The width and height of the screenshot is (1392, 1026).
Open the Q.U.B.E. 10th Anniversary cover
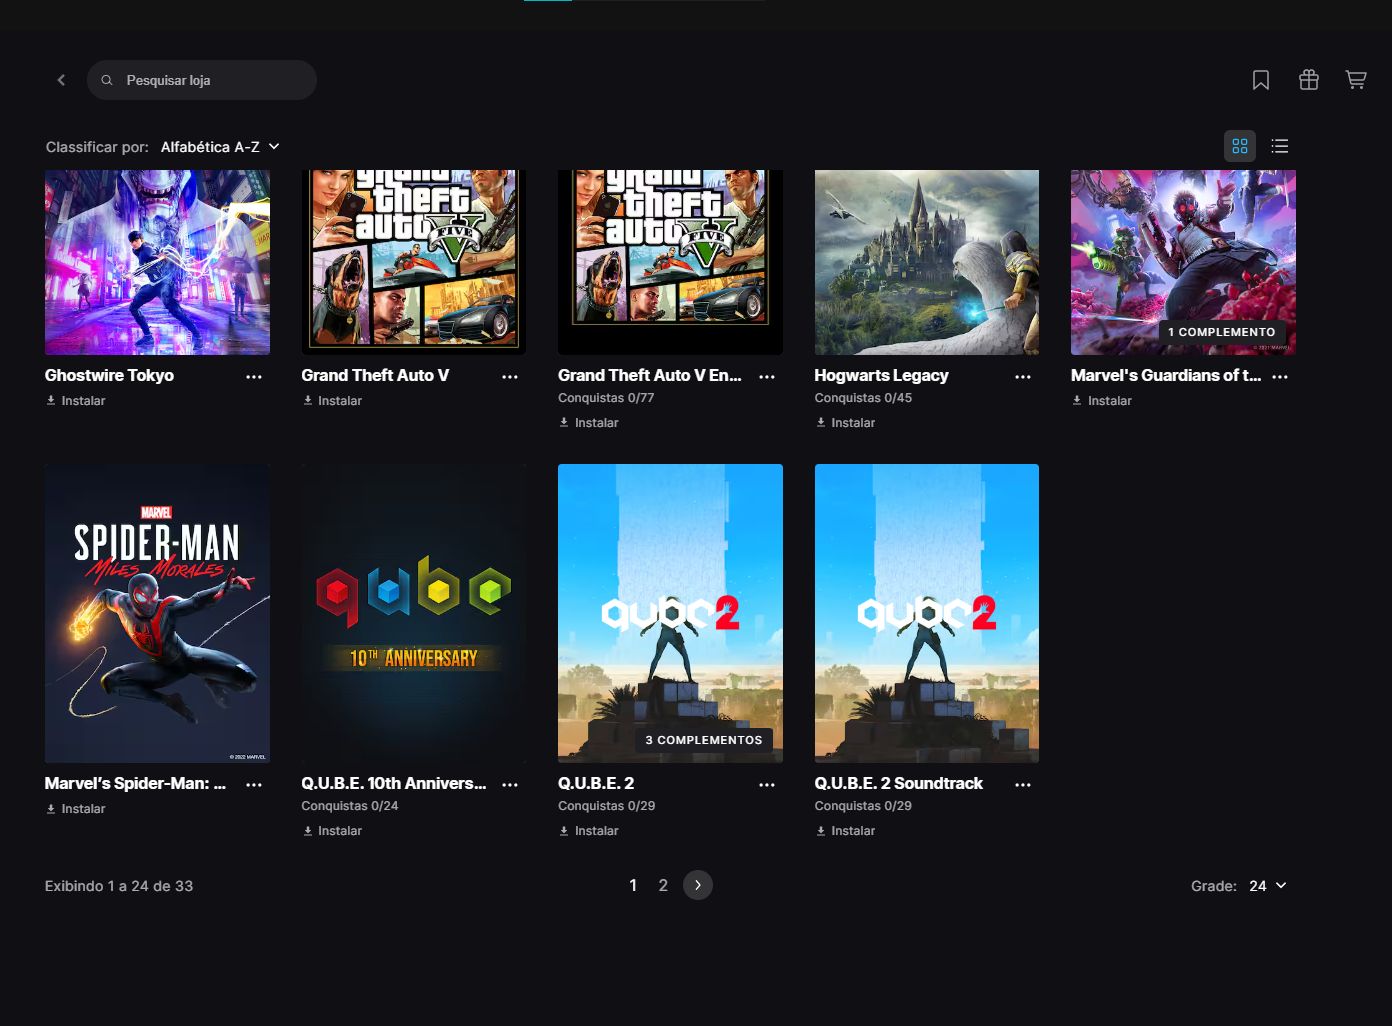pos(414,613)
